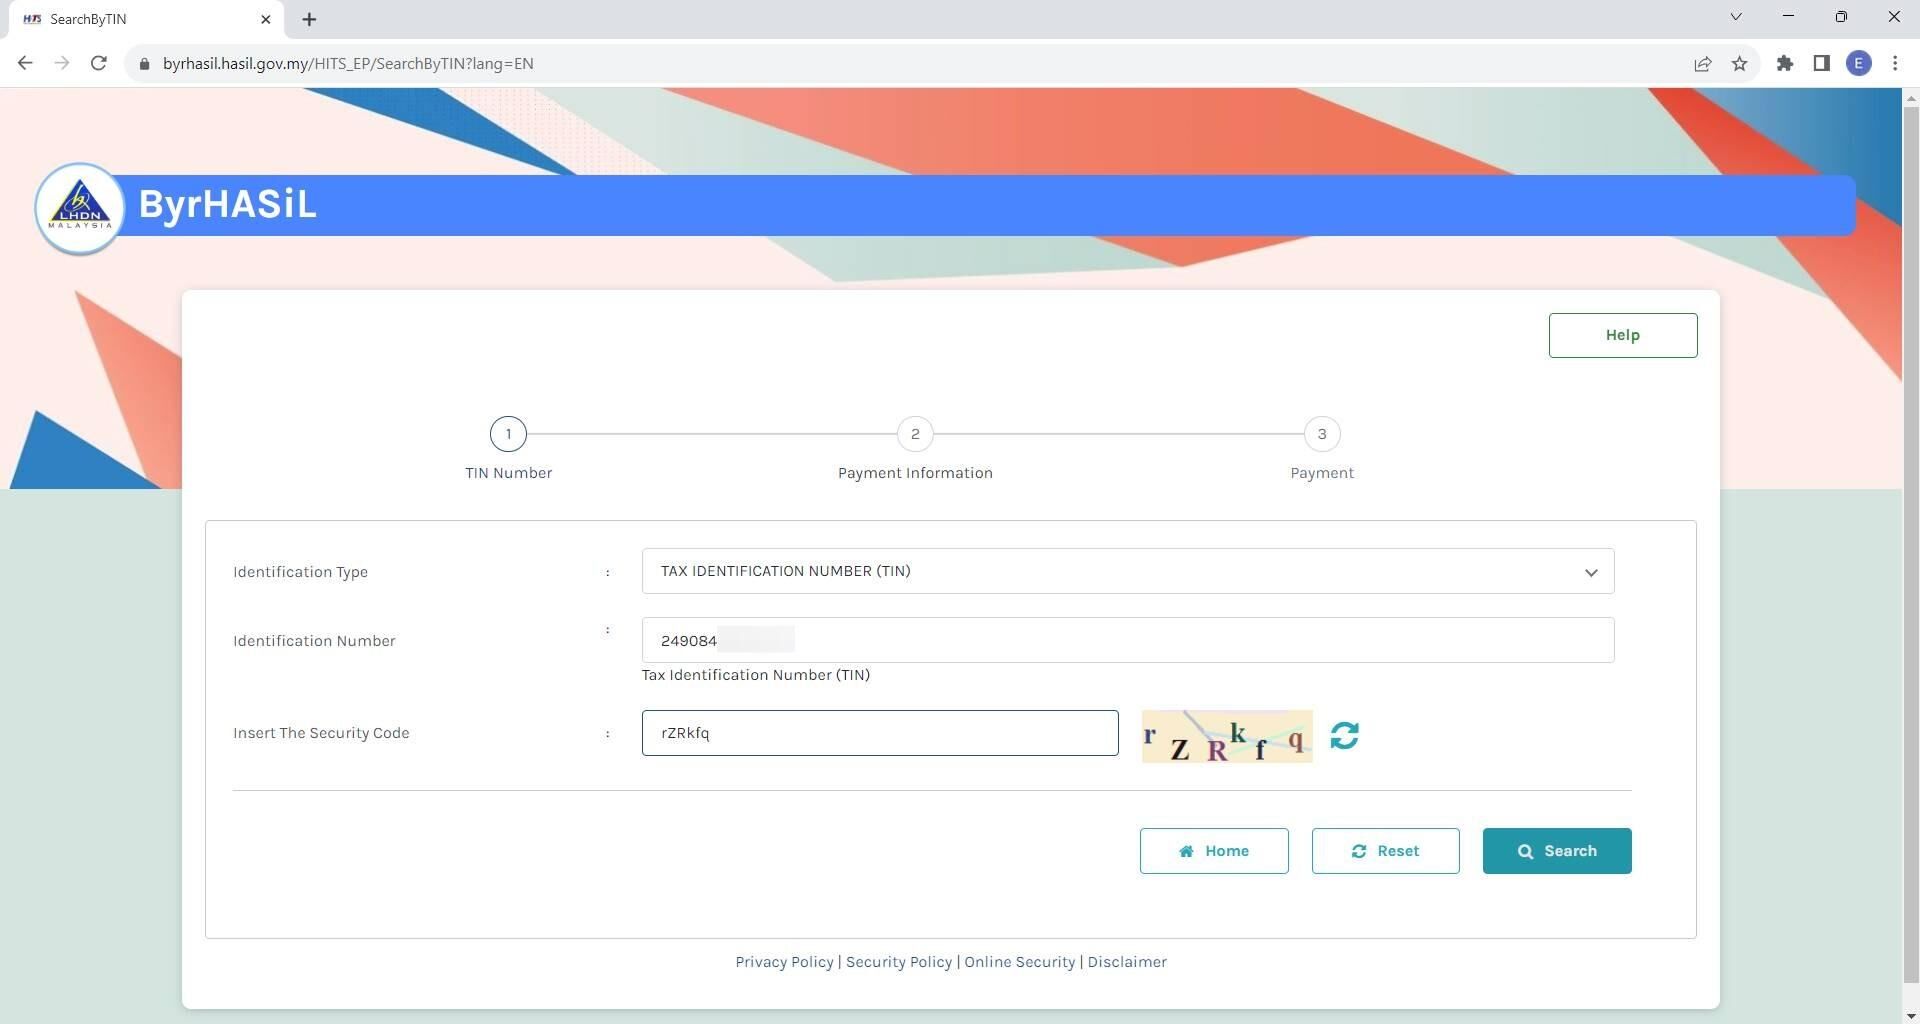View site information lock icon
The height and width of the screenshot is (1024, 1920).
point(144,64)
